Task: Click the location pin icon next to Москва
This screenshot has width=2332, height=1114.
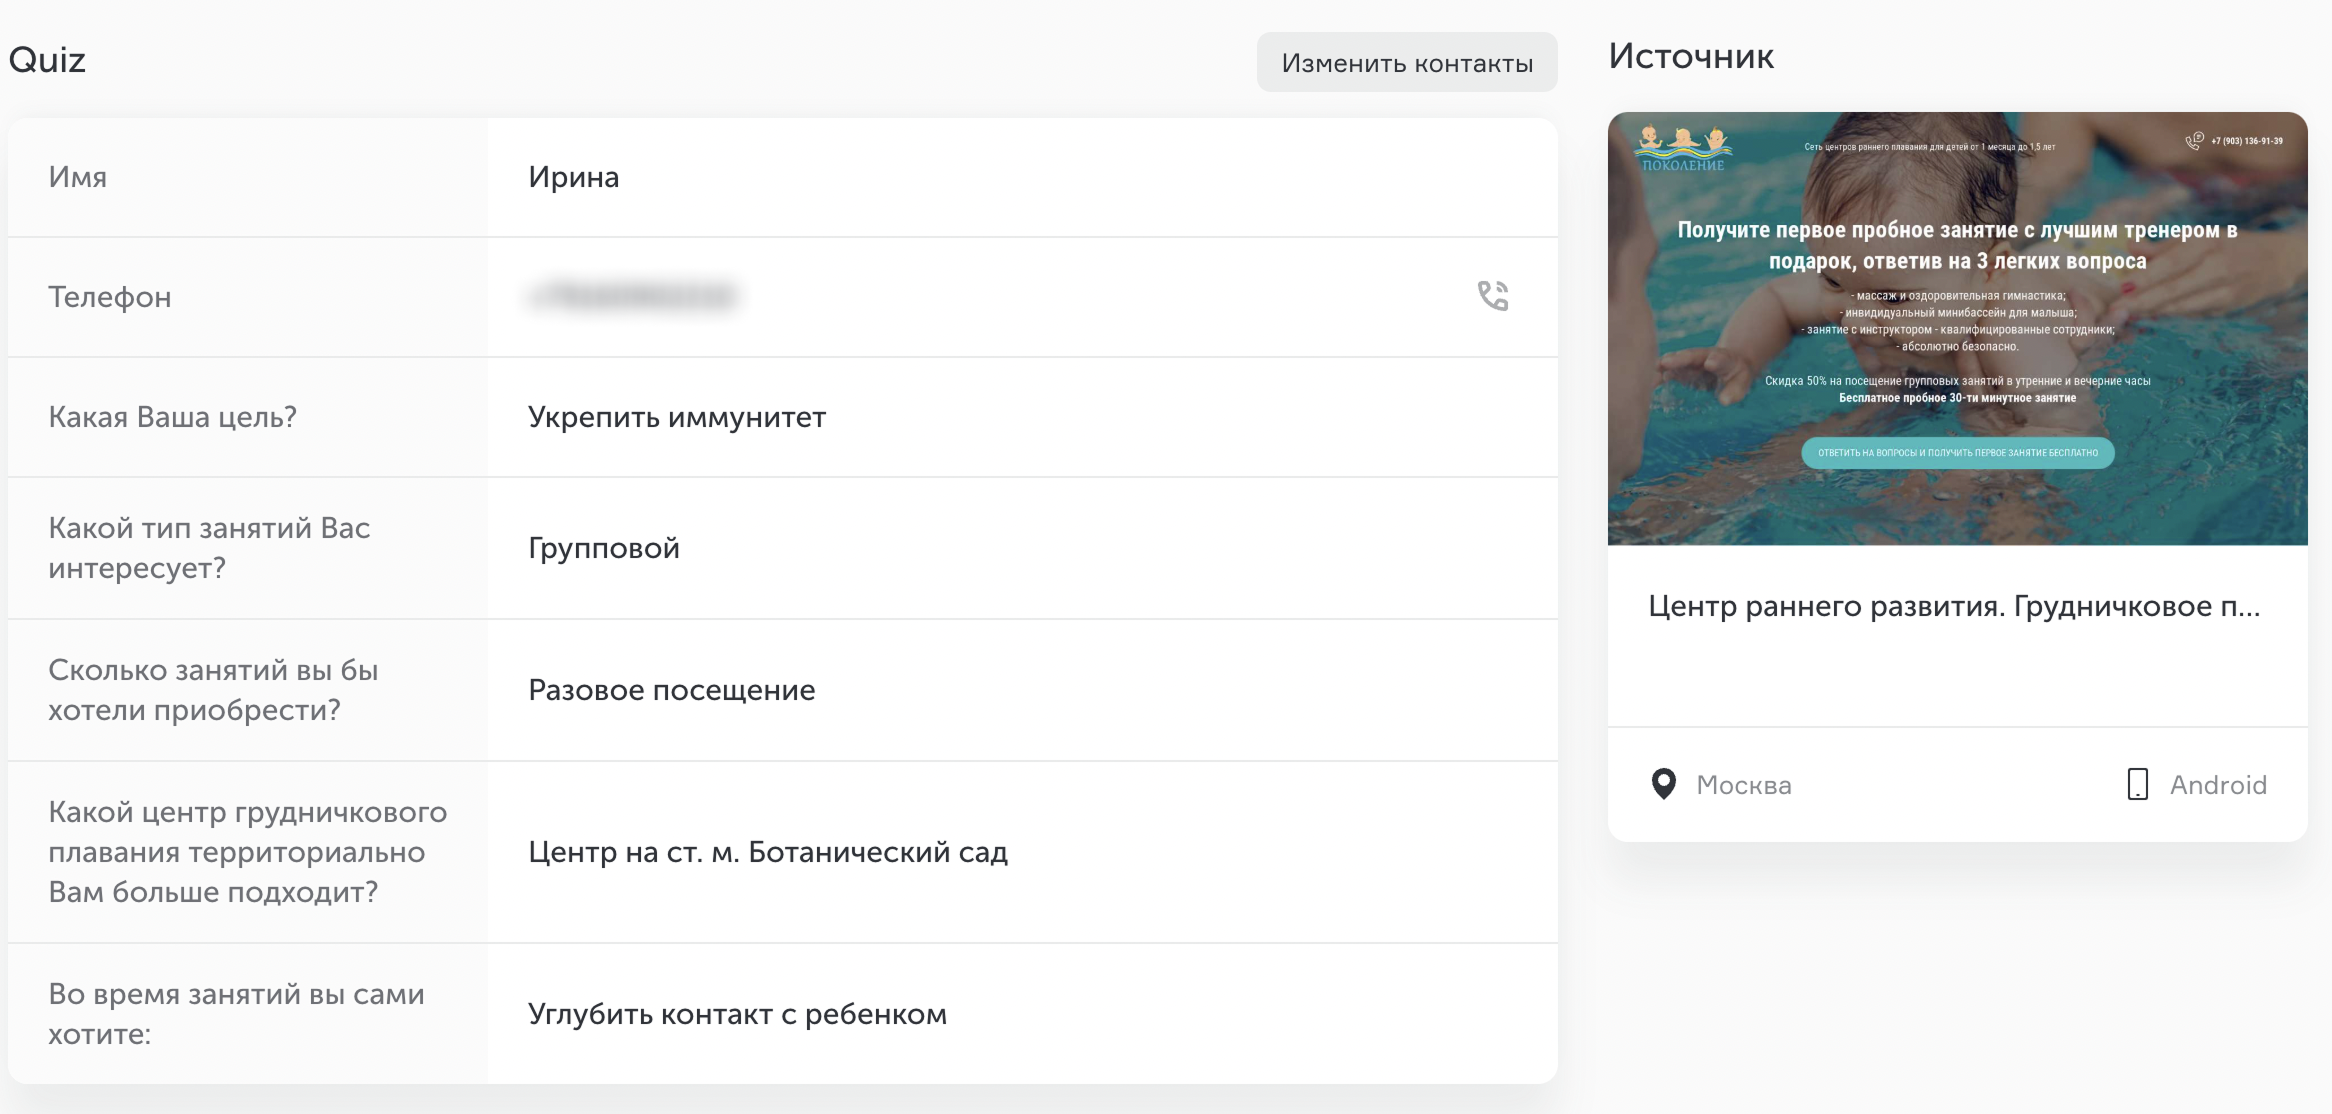Action: (x=1663, y=784)
